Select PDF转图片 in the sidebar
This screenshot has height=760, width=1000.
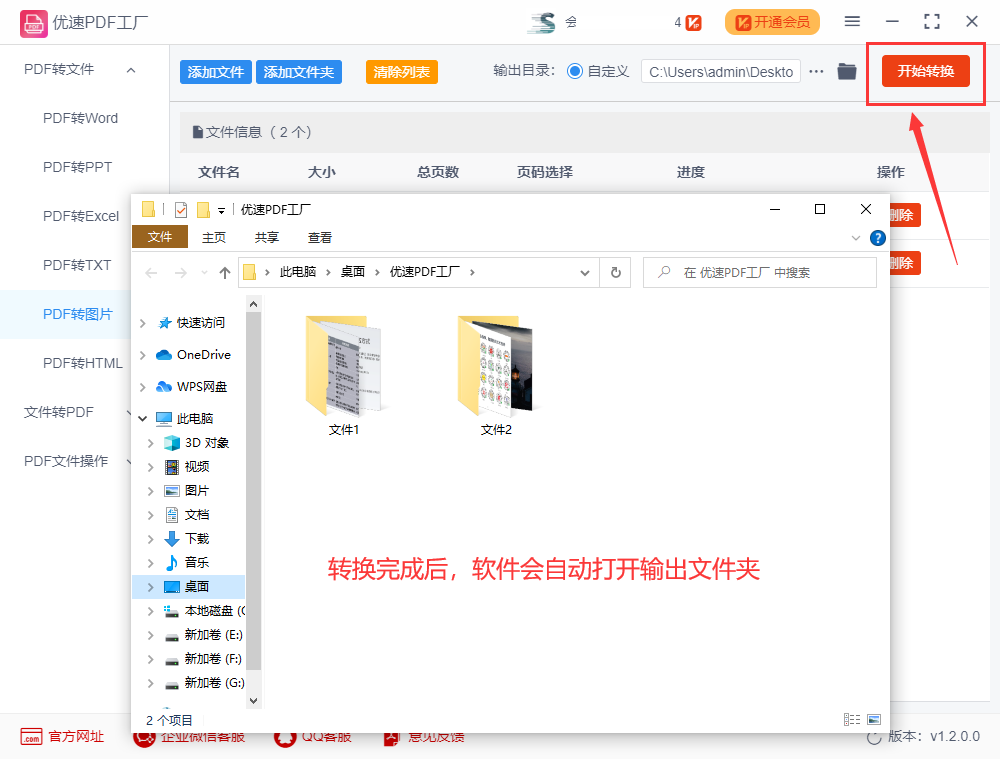click(77, 314)
